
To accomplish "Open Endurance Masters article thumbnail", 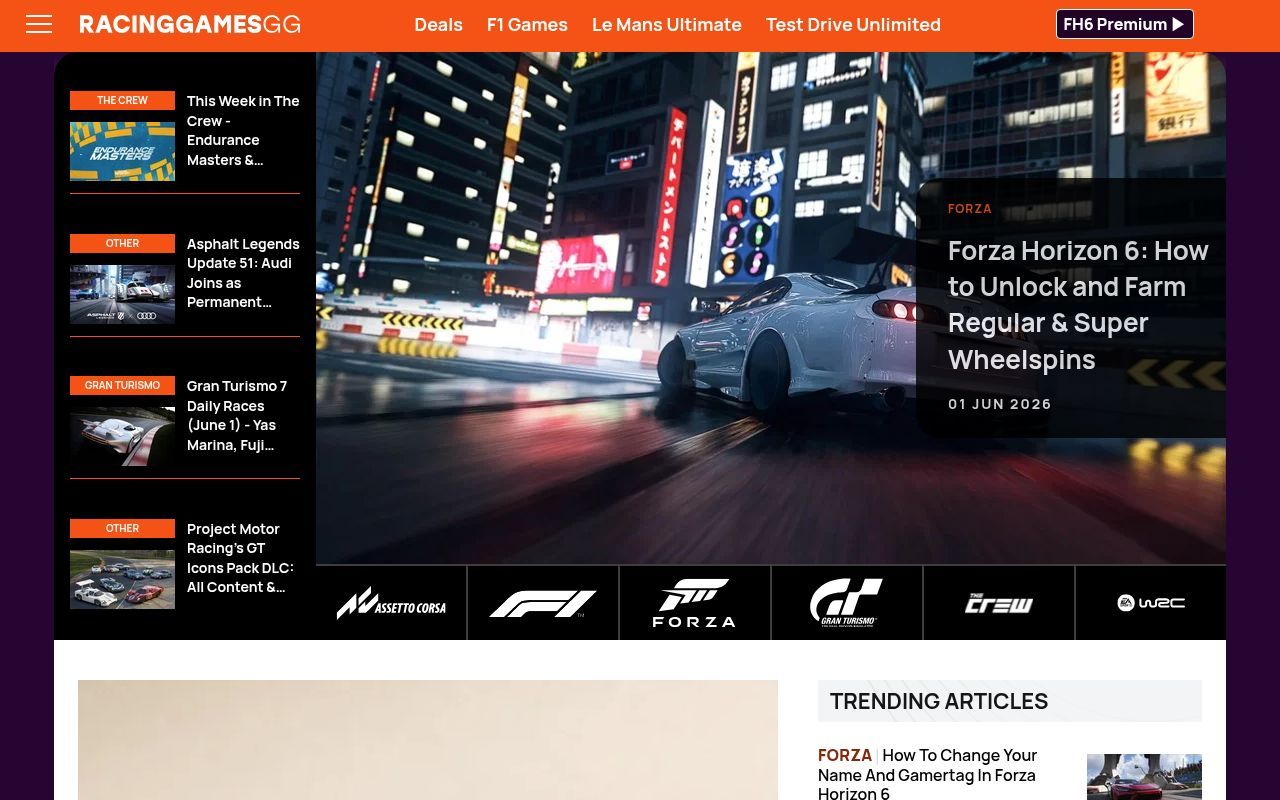I will click(x=122, y=151).
